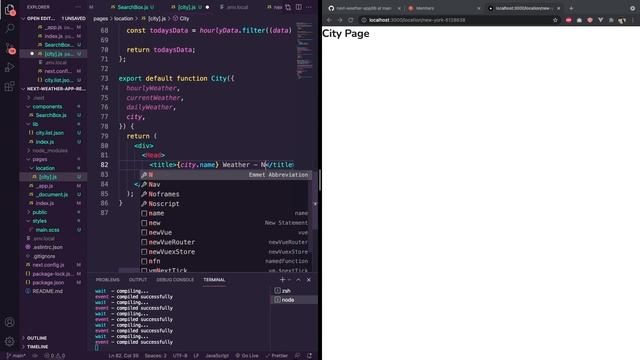Click the errors and warnings count in status bar

pyautogui.click(x=55, y=356)
